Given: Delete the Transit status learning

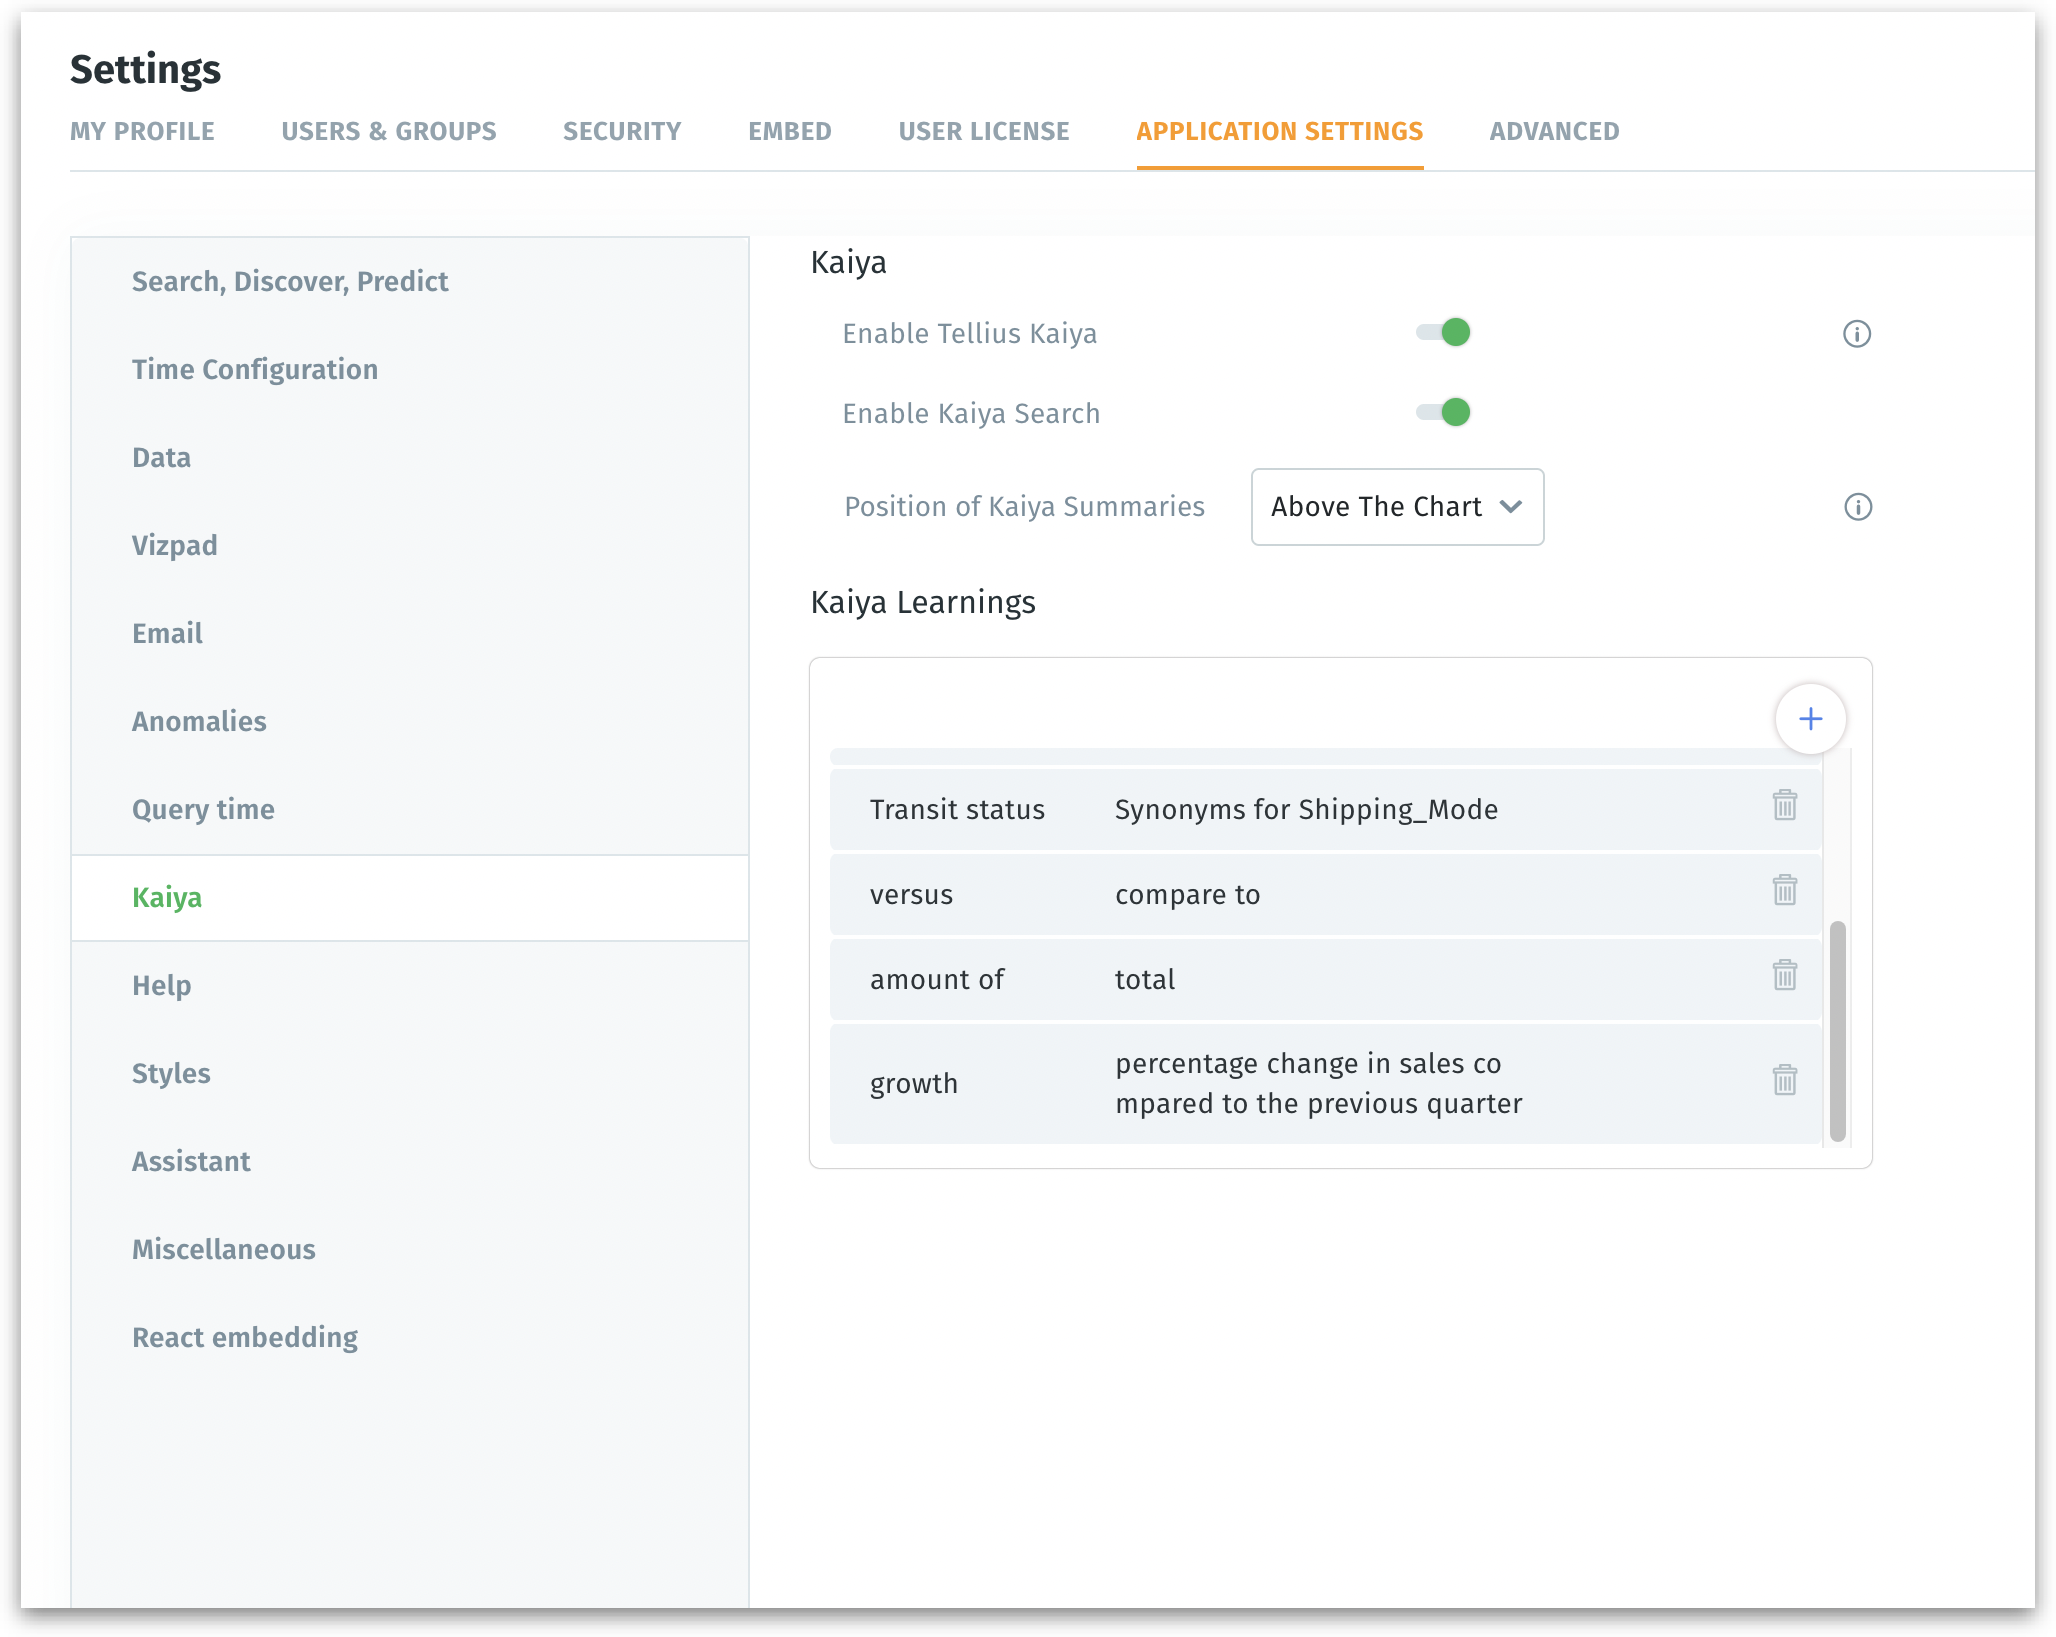Looking at the screenshot, I should point(1785,806).
